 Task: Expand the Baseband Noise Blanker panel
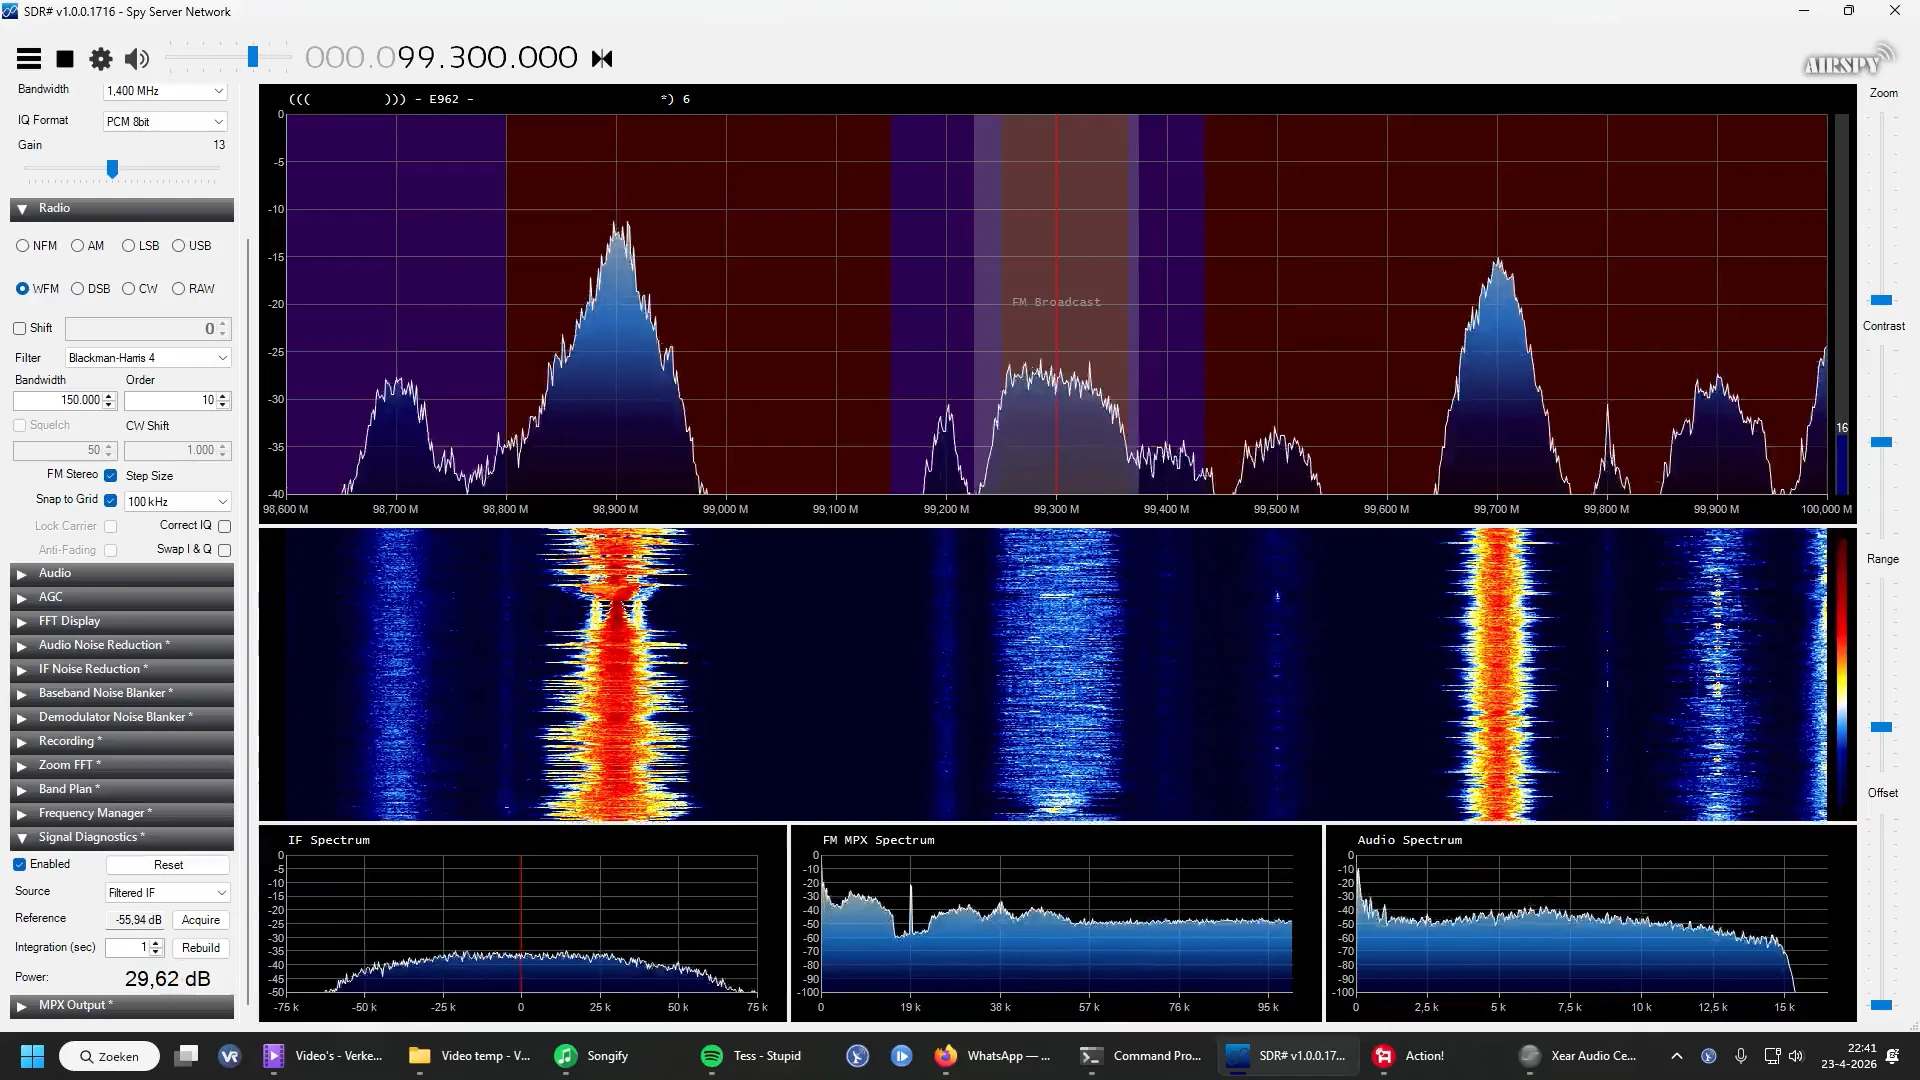pos(122,694)
